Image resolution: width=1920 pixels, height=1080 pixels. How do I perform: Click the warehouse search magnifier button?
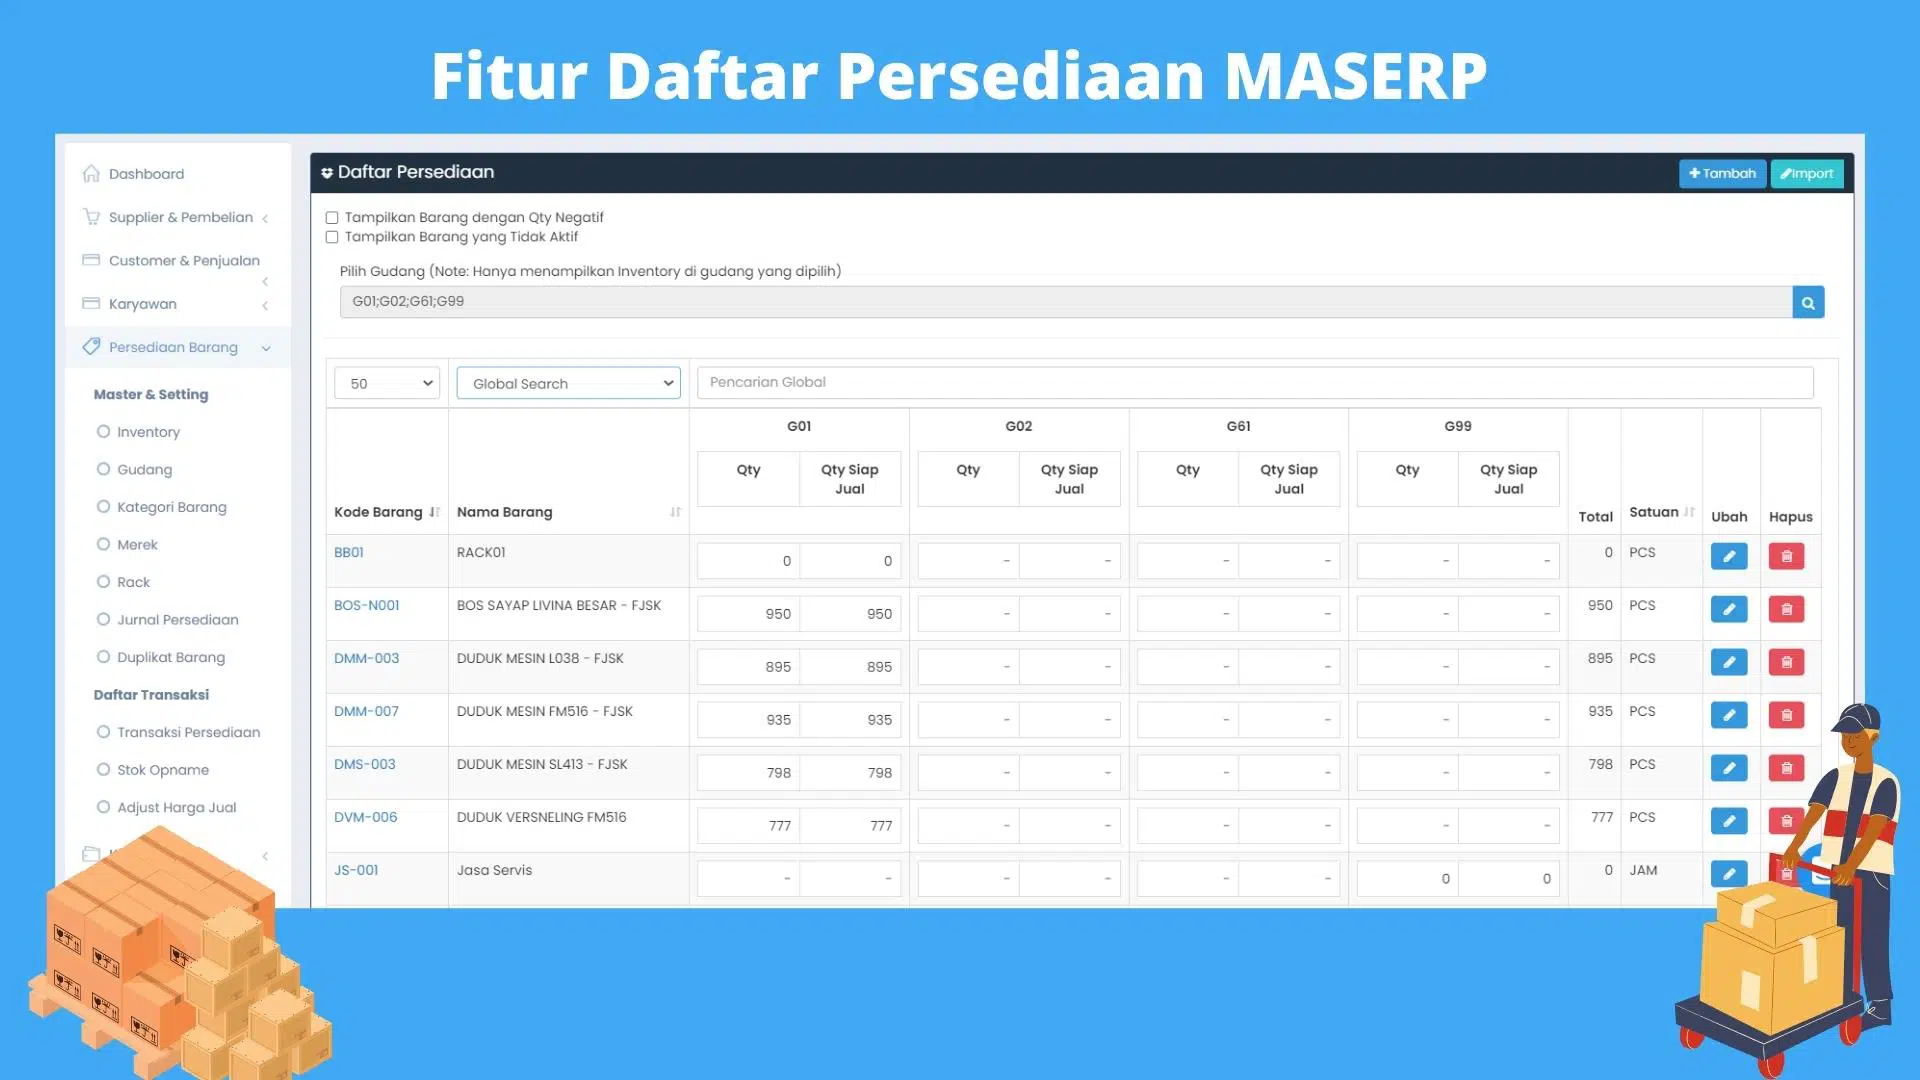[x=1808, y=302]
